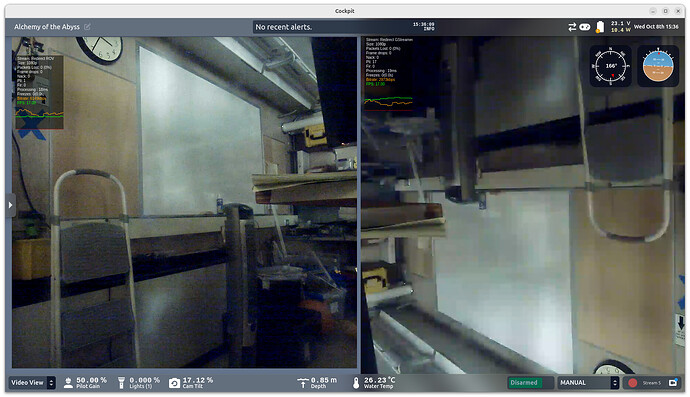Open the 'Video View' selector dropdown
Viewport: 690px width, 397px height.
tap(32, 382)
